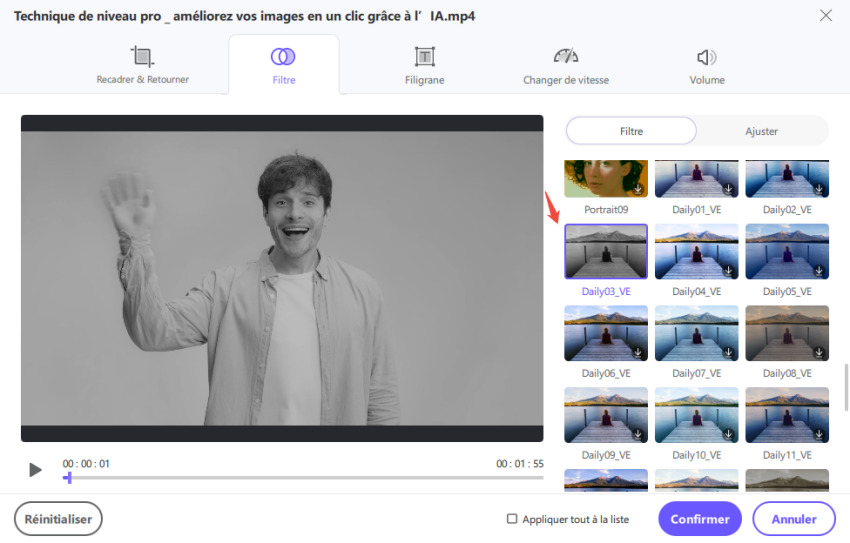Click the Daily03_VE filter label
Viewport: 850px width, 543px height.
[x=606, y=292]
